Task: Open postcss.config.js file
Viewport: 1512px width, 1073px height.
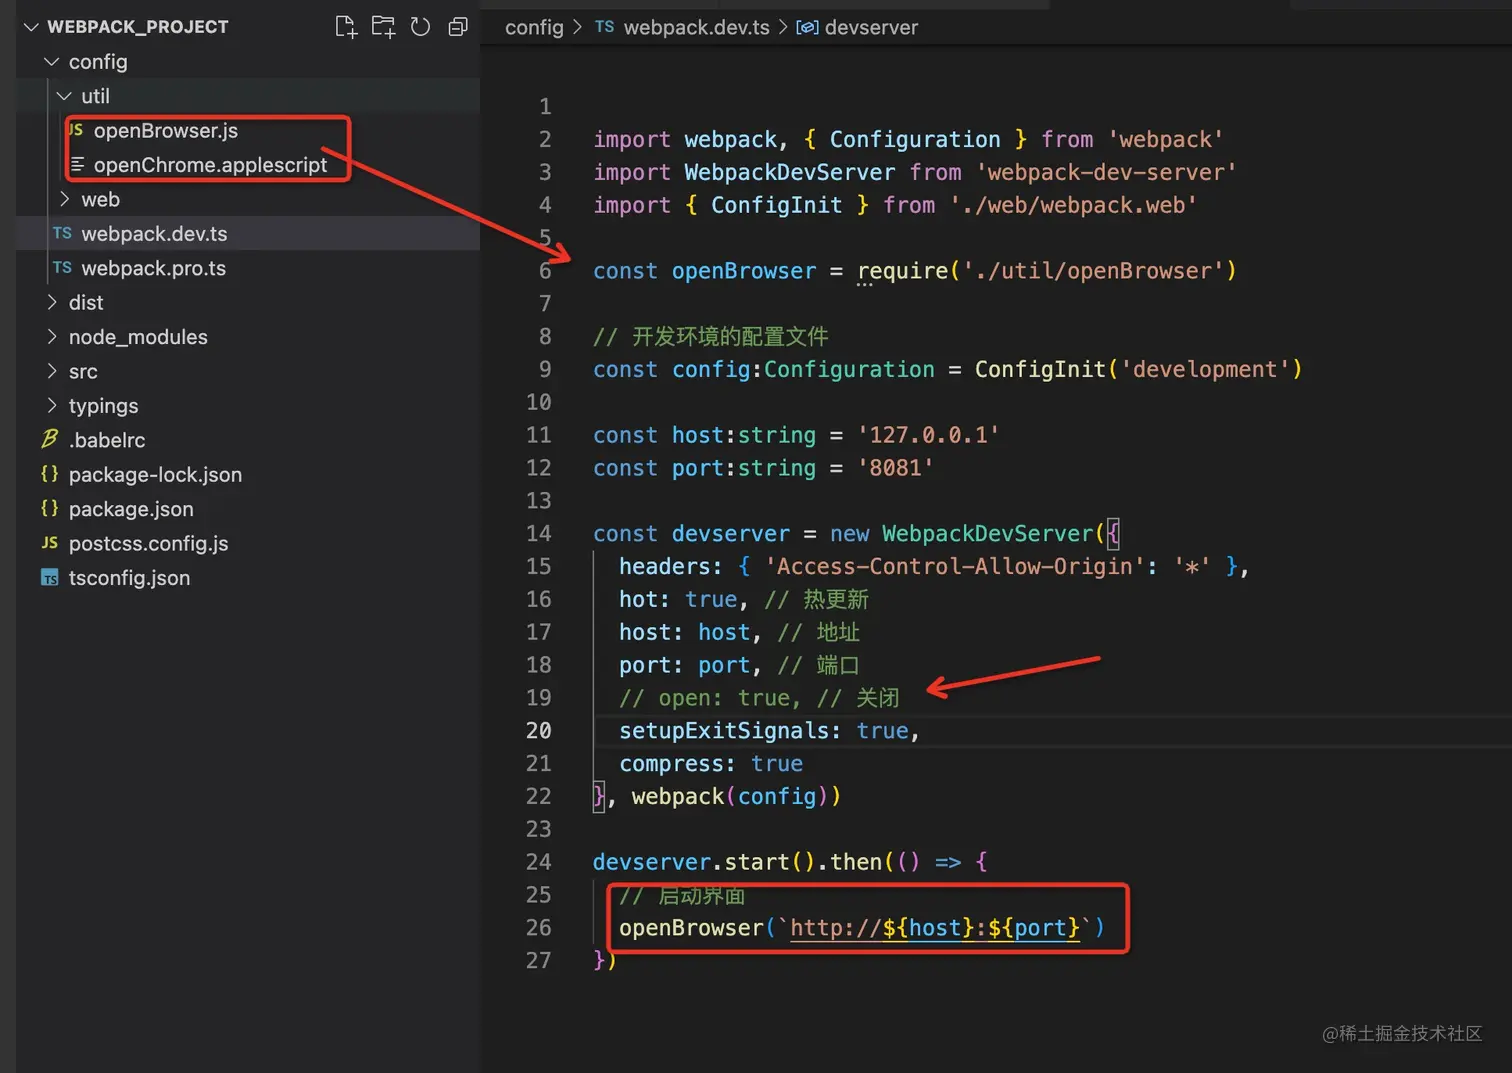Action: click(148, 544)
